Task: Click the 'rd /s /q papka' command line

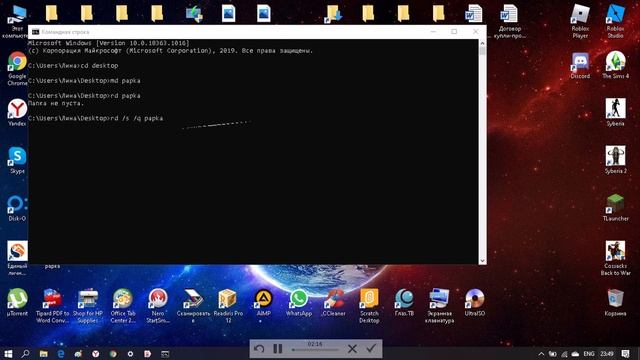Action: pyautogui.click(x=96, y=118)
